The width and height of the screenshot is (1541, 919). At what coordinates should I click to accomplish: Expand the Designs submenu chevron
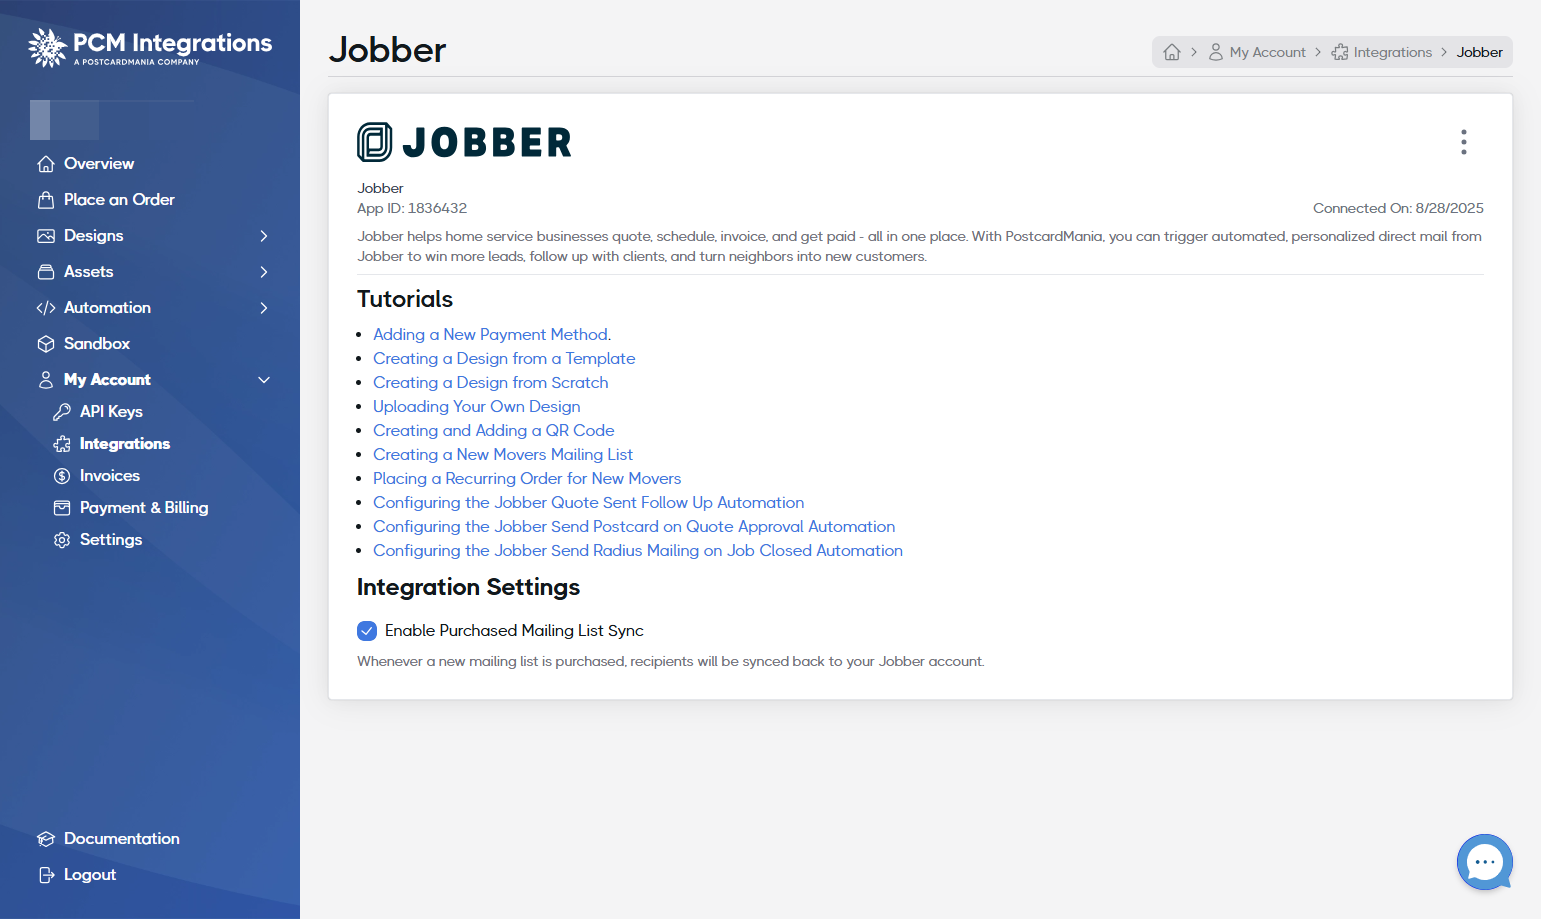264,236
